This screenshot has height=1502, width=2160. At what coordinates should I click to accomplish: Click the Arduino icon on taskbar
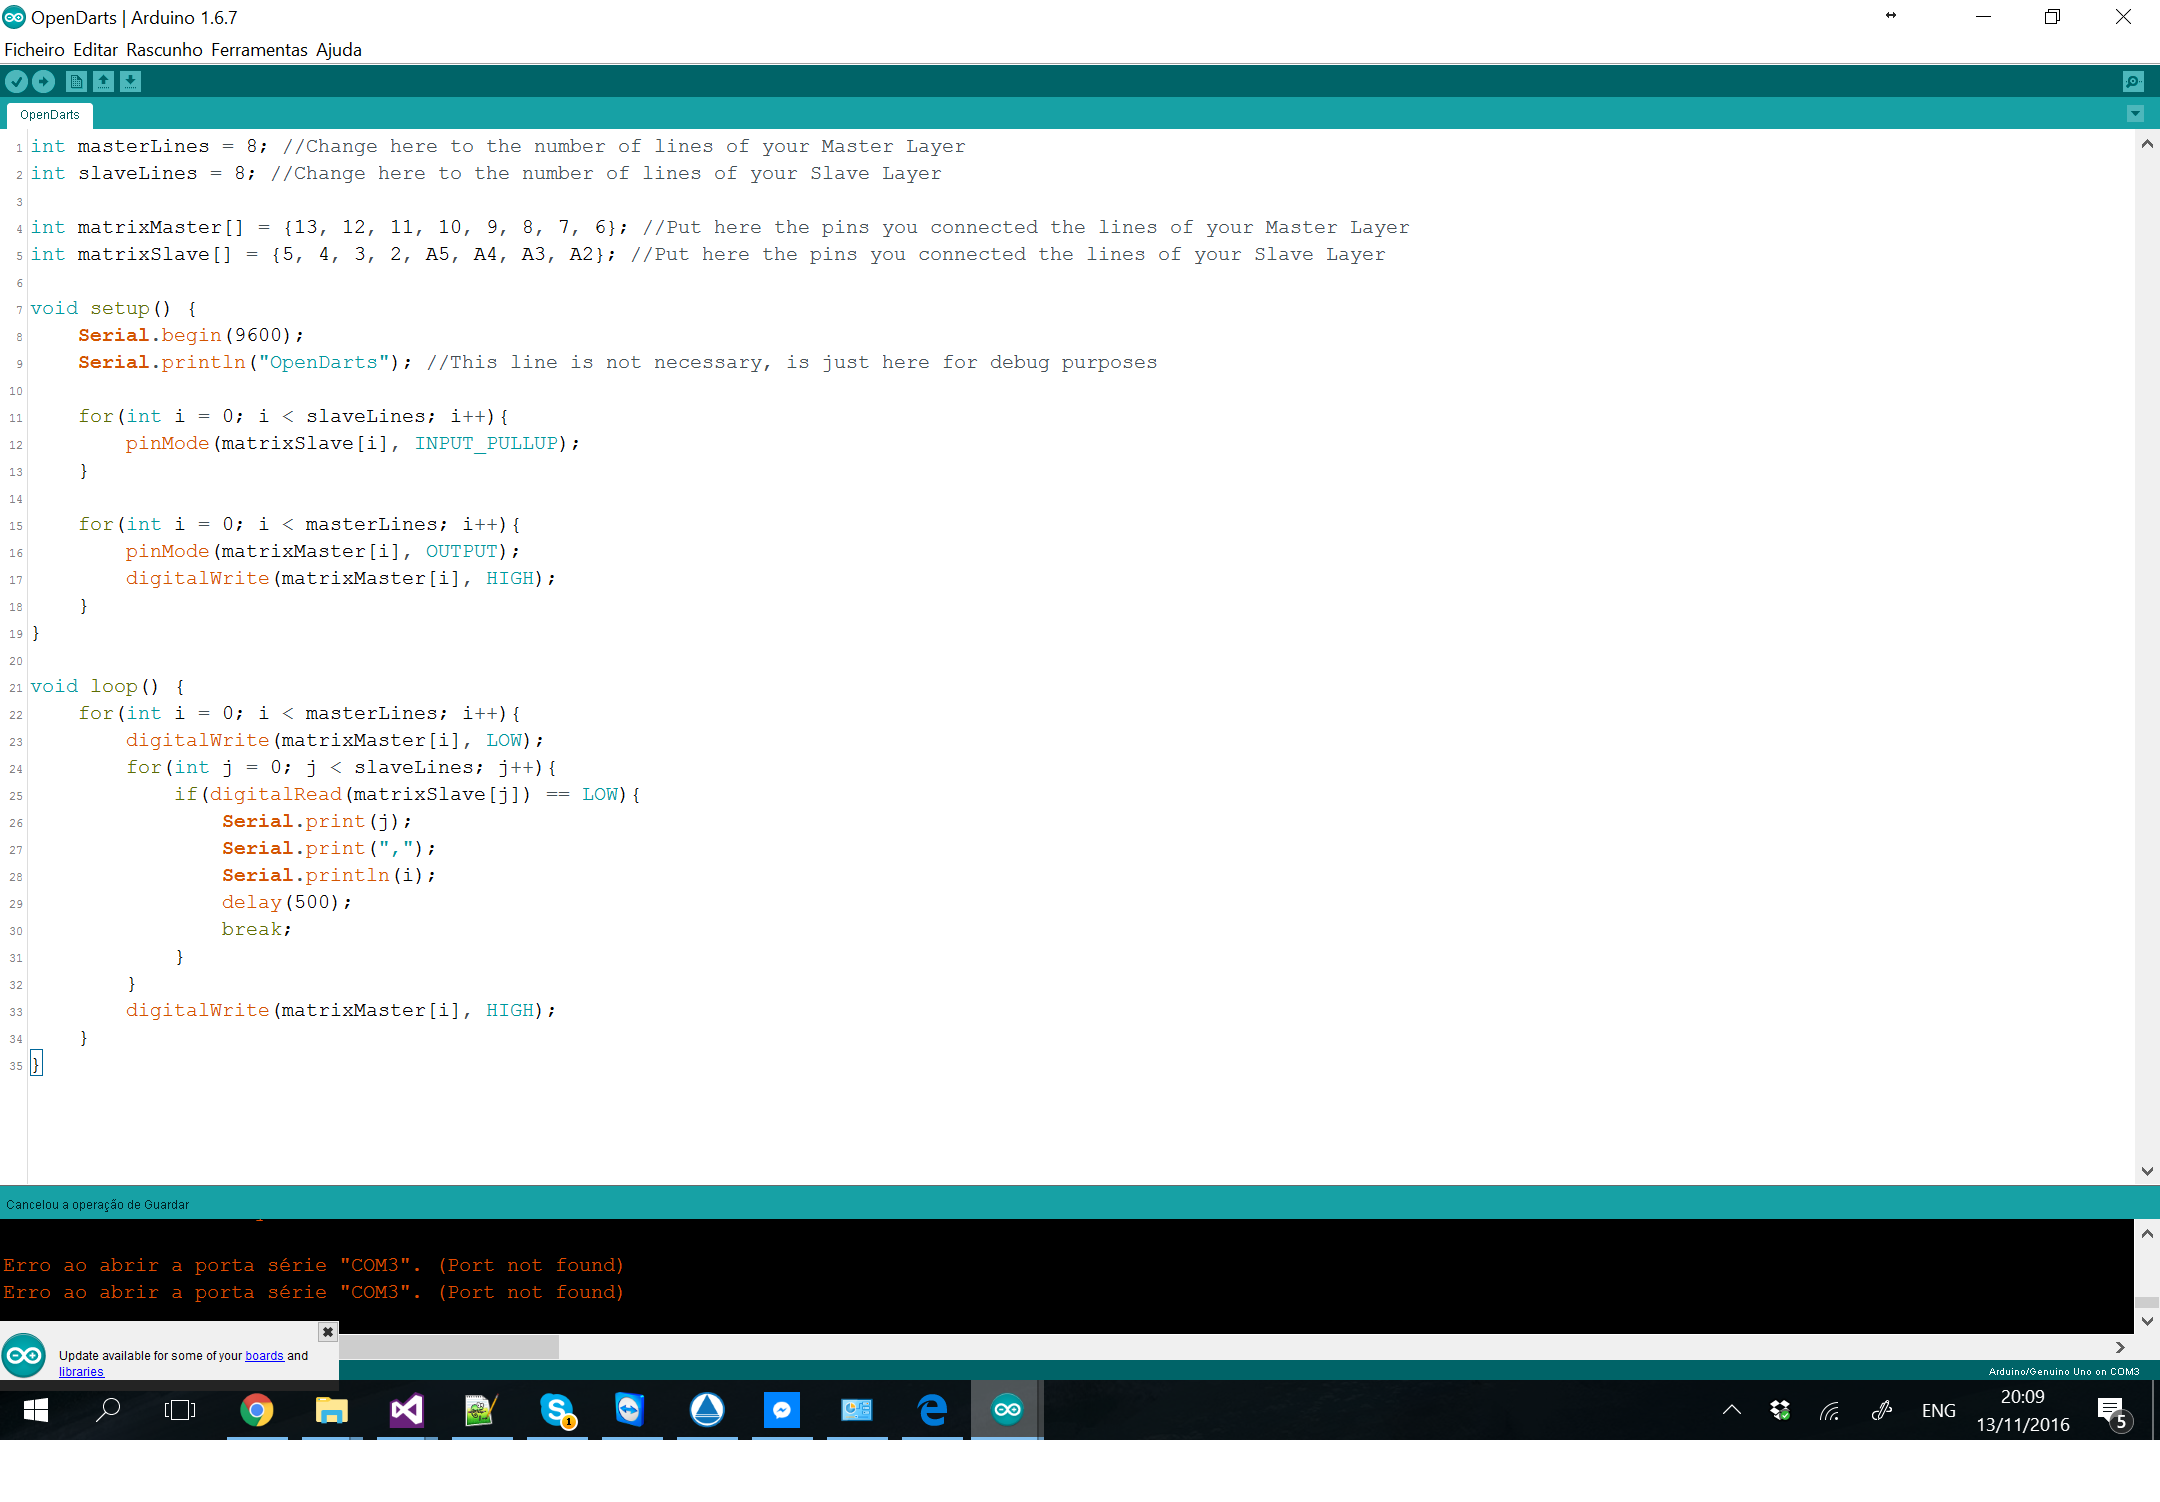(1007, 1410)
